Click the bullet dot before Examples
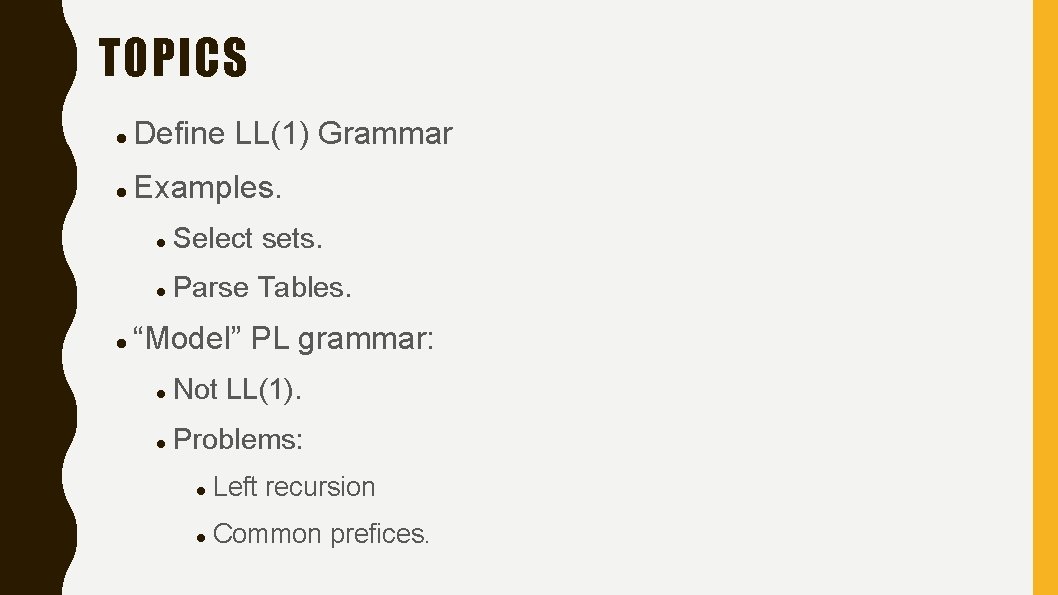The image size is (1058, 595). (121, 193)
